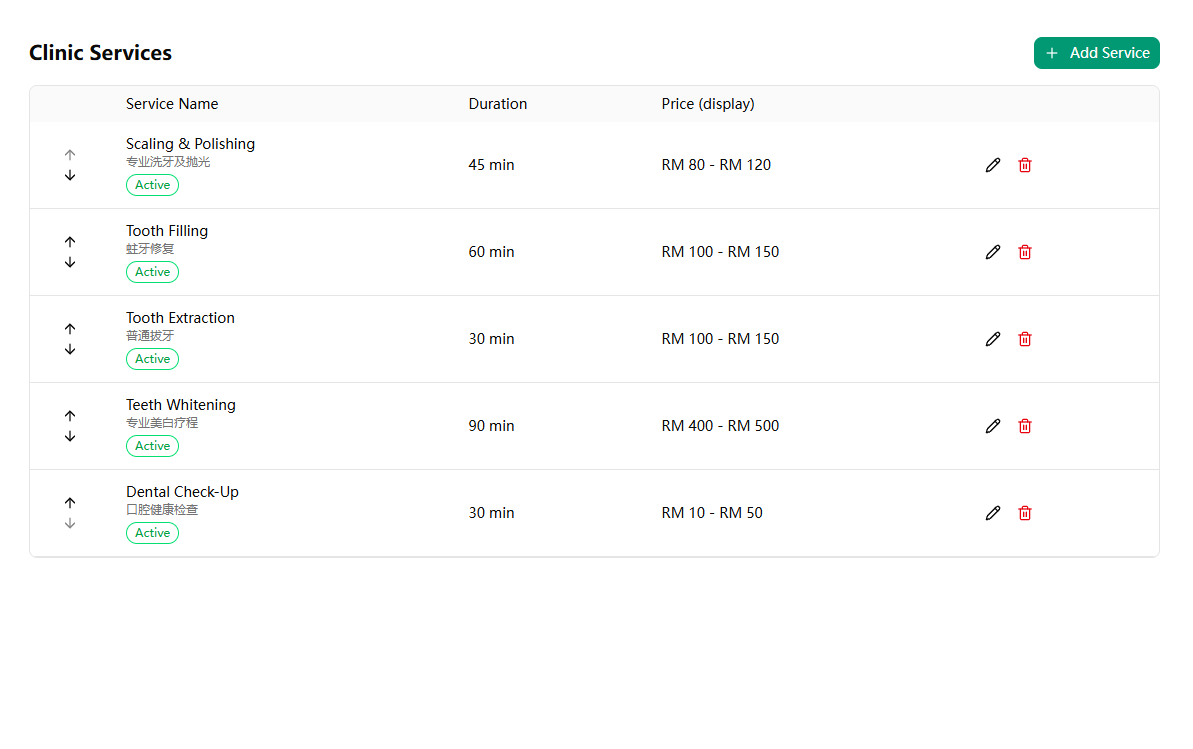Move Tooth Filling down one position
The width and height of the screenshot is (1193, 749).
(70, 263)
